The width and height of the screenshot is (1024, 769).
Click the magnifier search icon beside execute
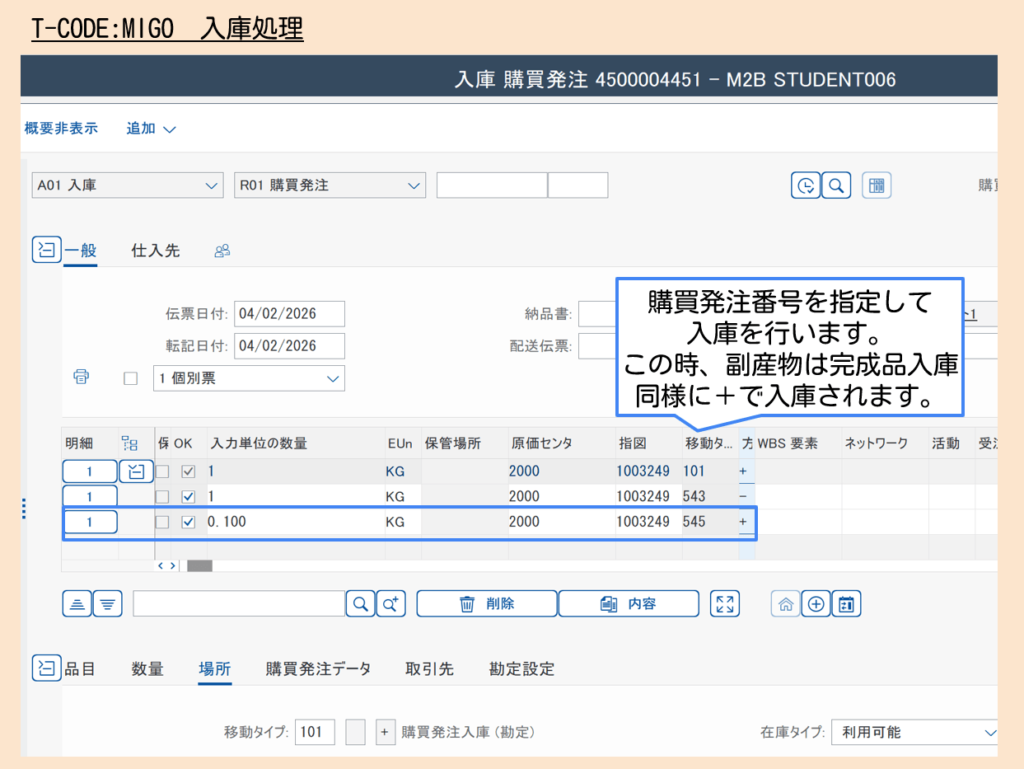tap(835, 185)
